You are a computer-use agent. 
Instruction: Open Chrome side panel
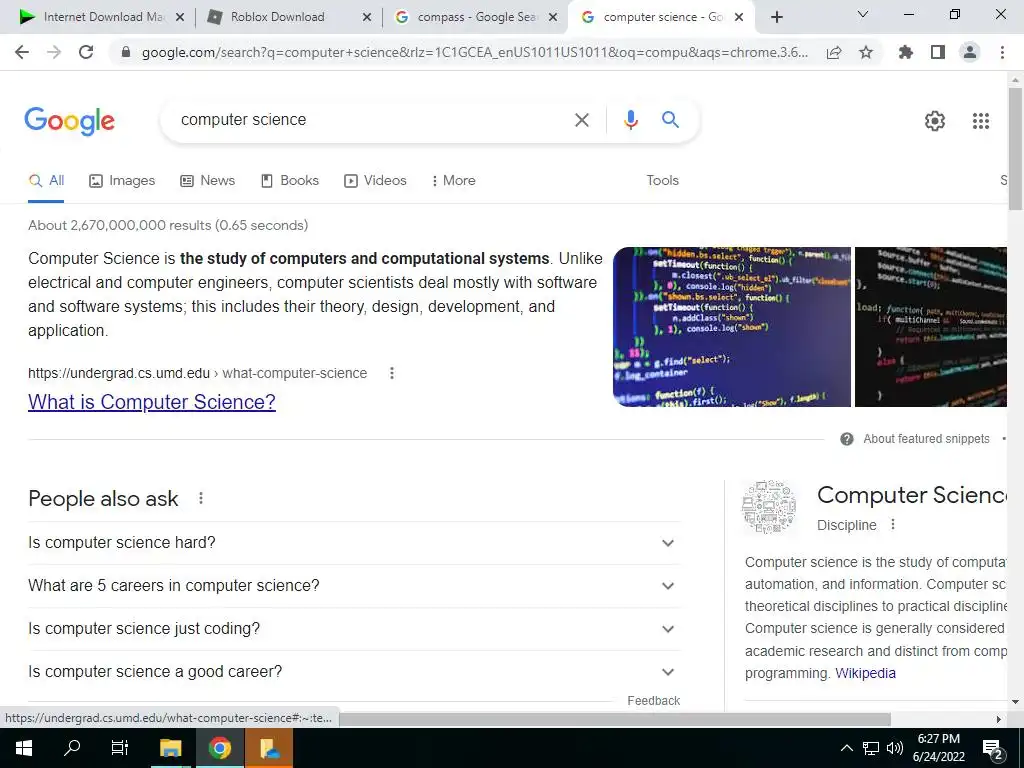pyautogui.click(x=938, y=52)
